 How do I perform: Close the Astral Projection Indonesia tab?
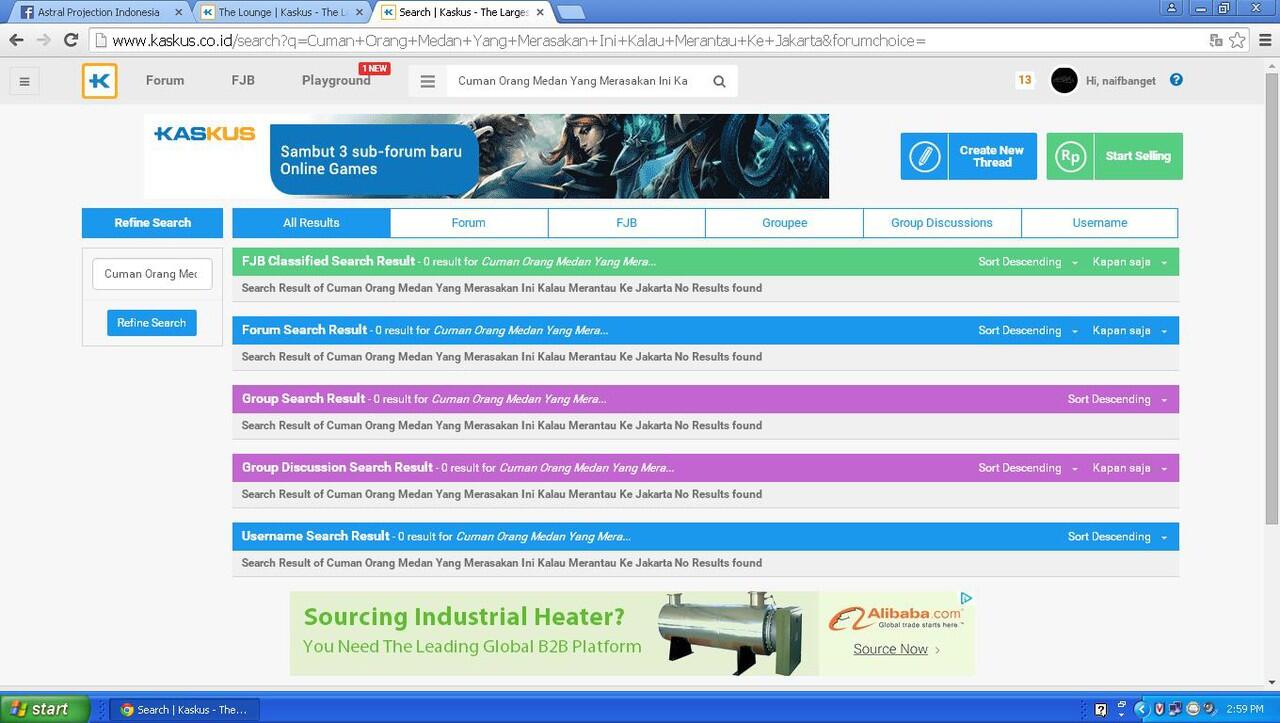pos(178,12)
